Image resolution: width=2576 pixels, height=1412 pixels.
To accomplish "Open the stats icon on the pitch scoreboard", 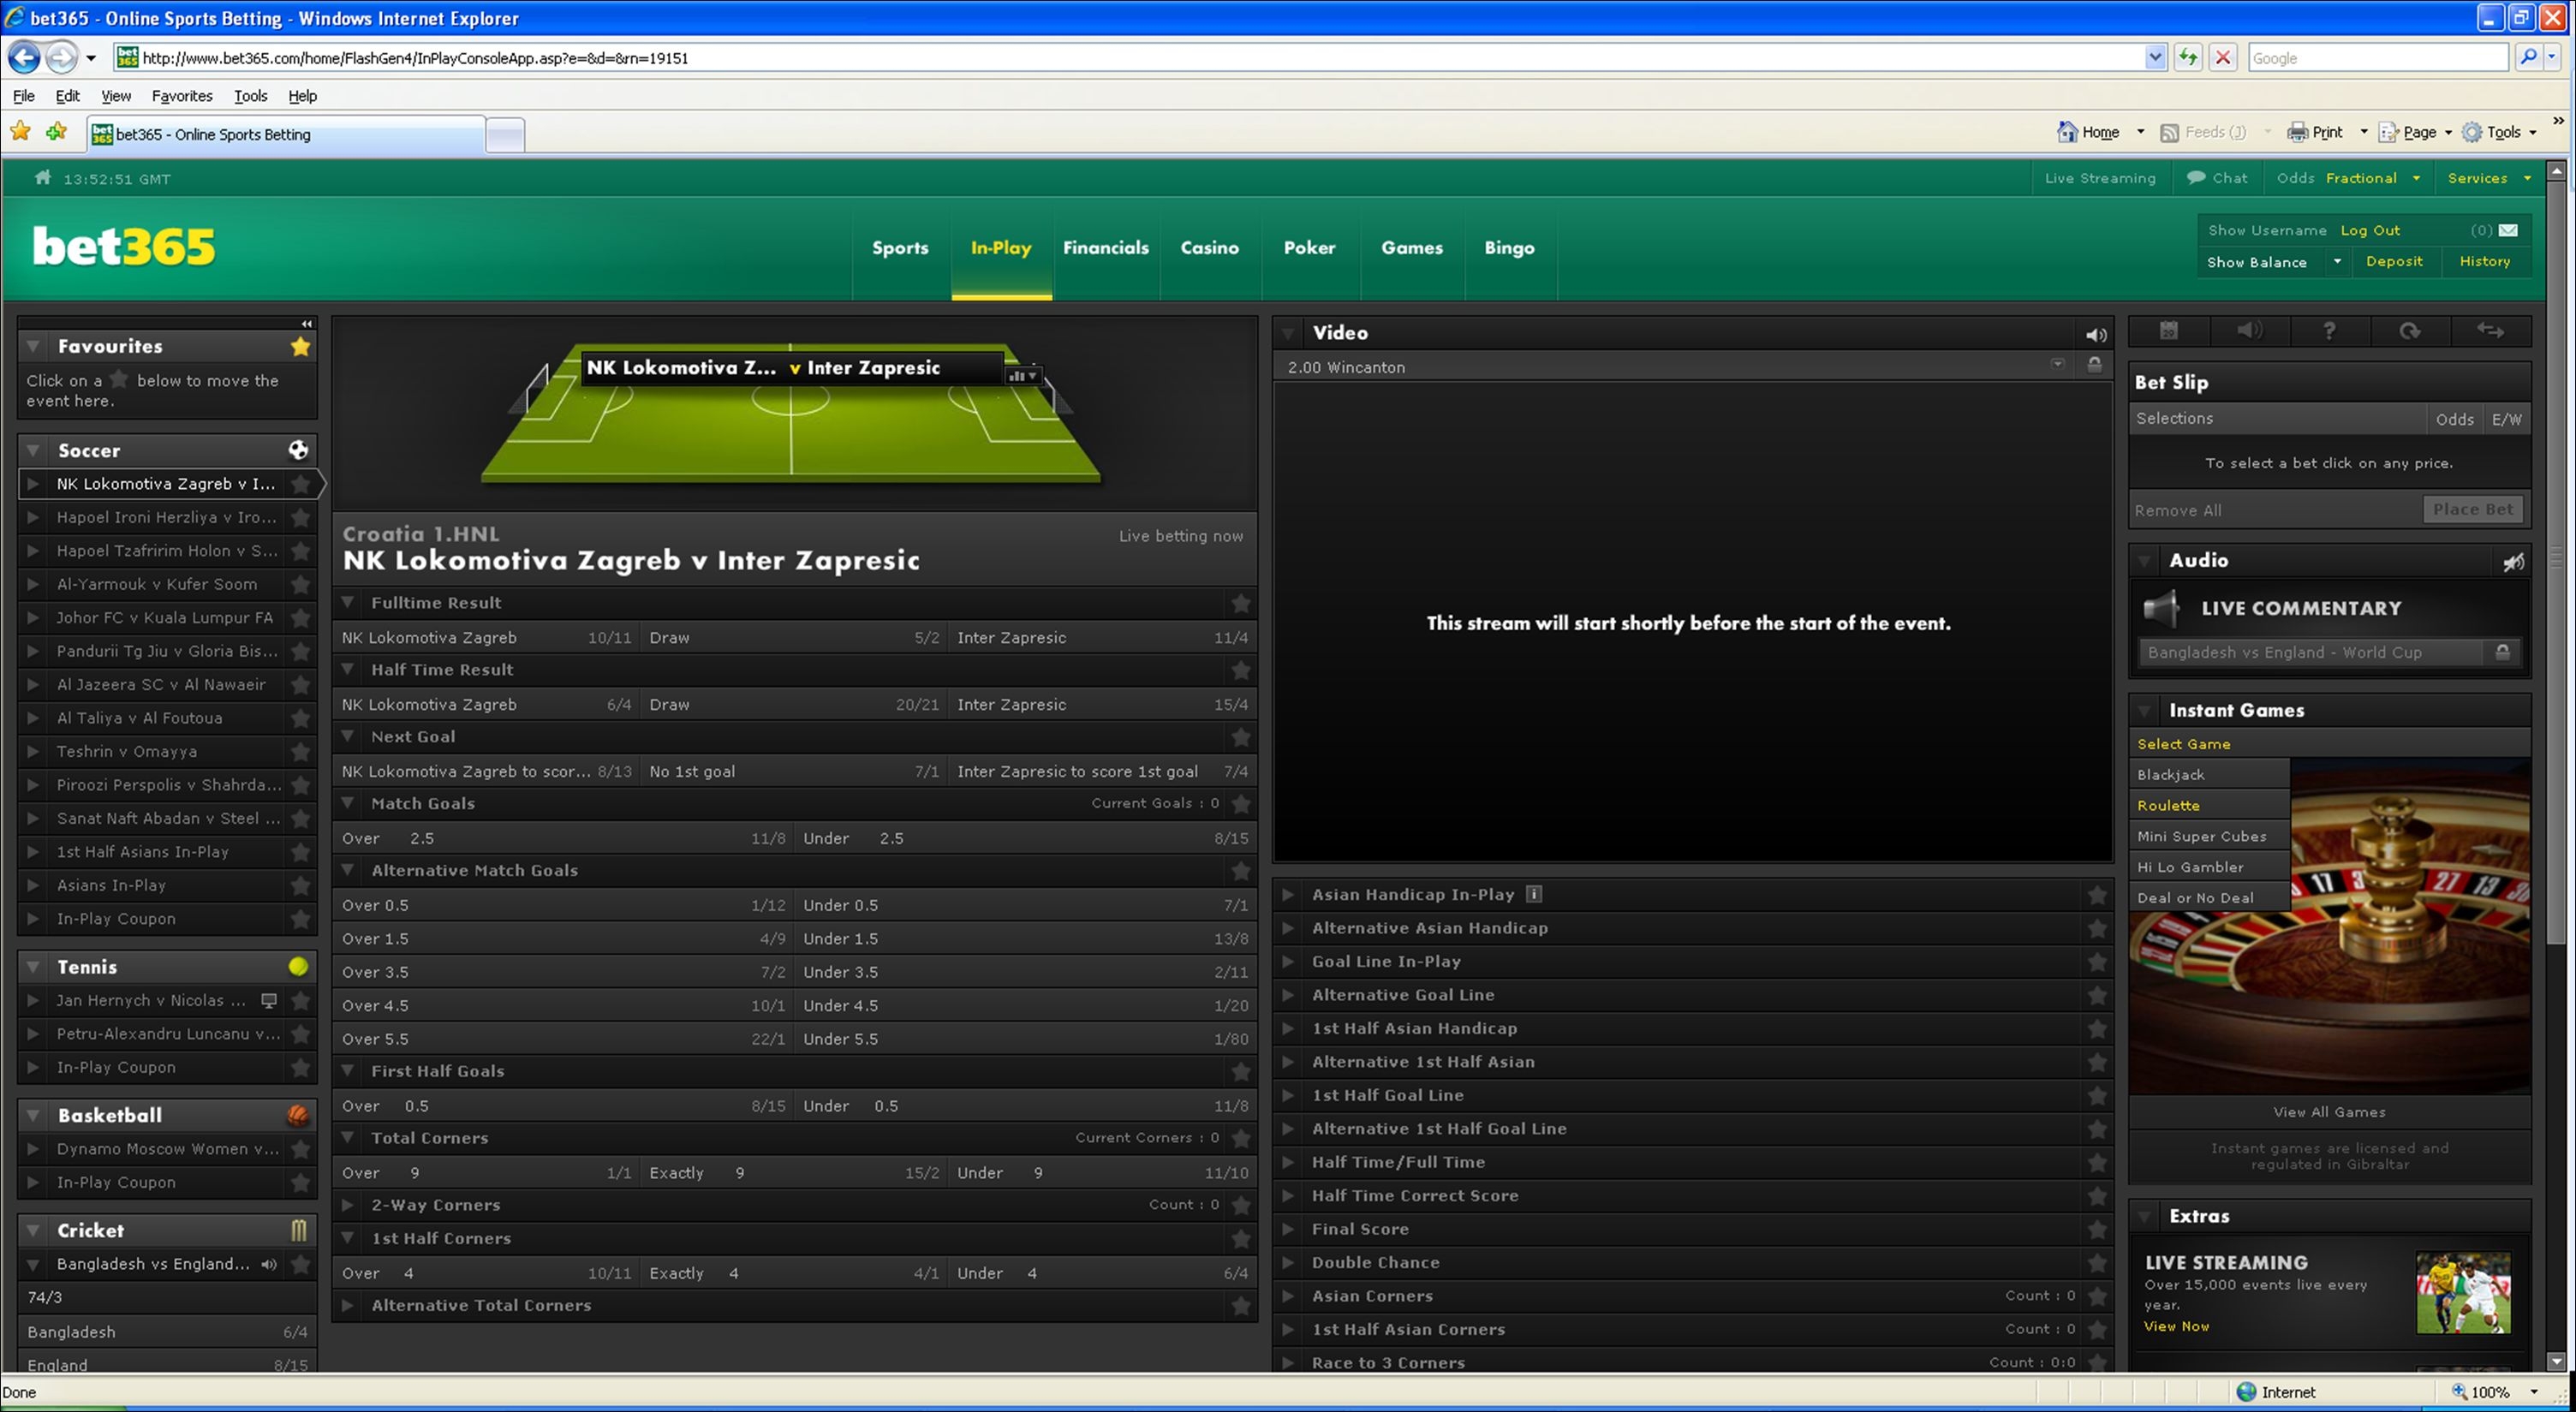I will pyautogui.click(x=1023, y=376).
